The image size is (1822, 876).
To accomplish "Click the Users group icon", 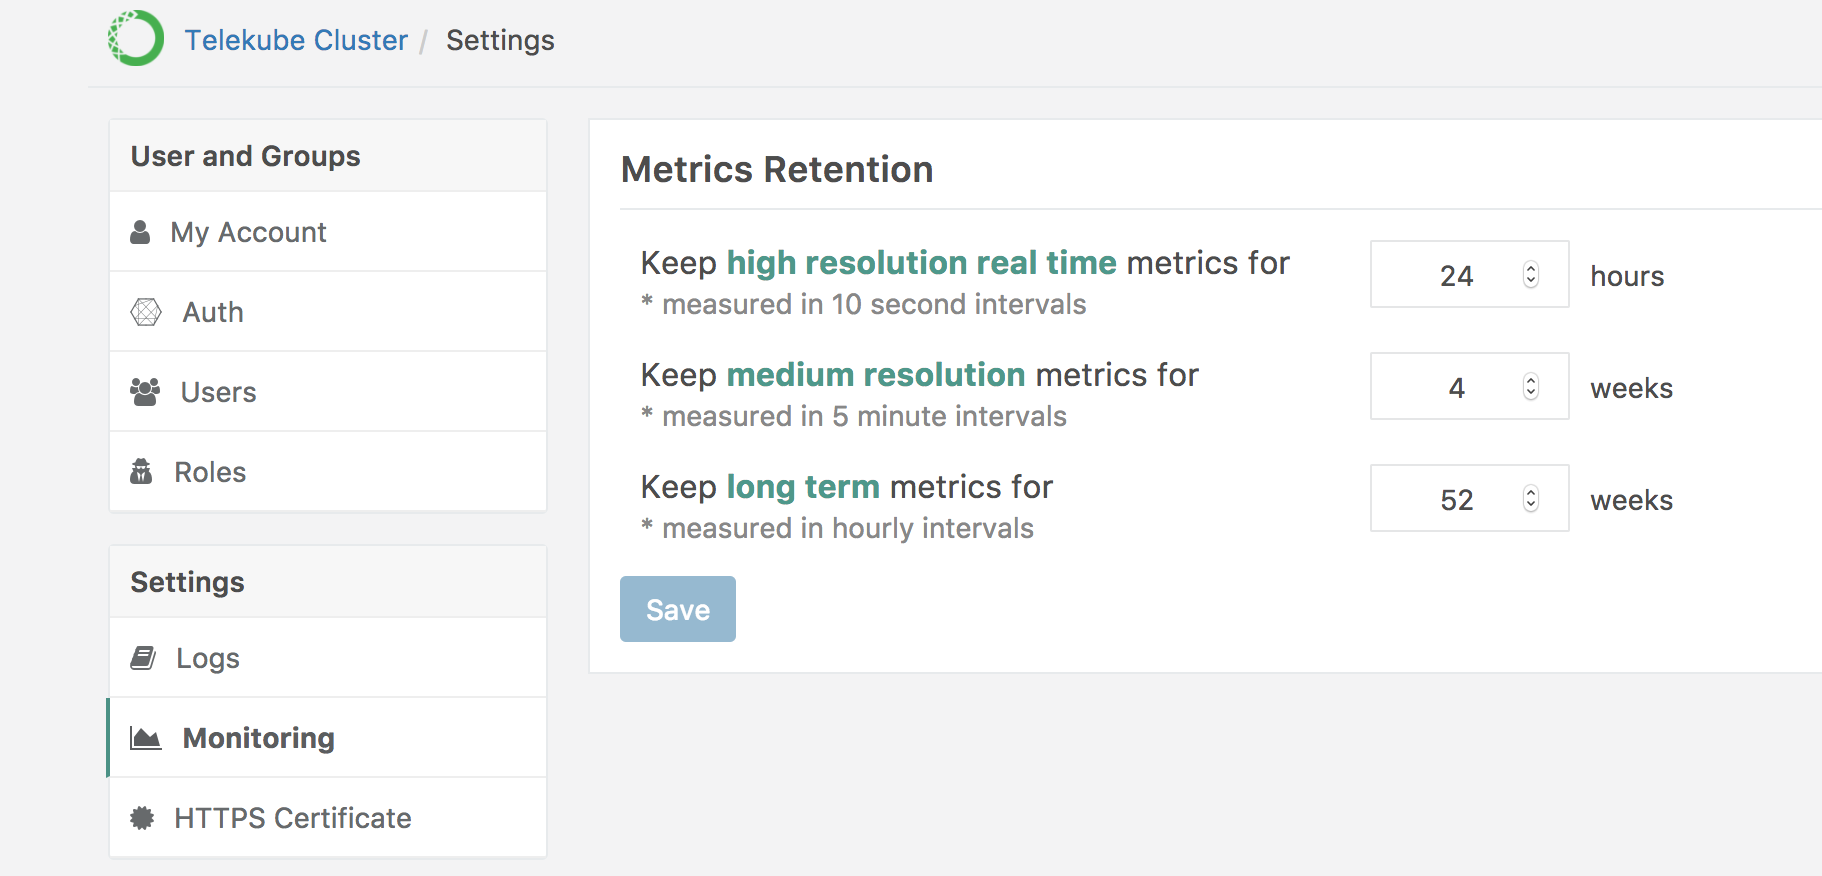I will (145, 392).
